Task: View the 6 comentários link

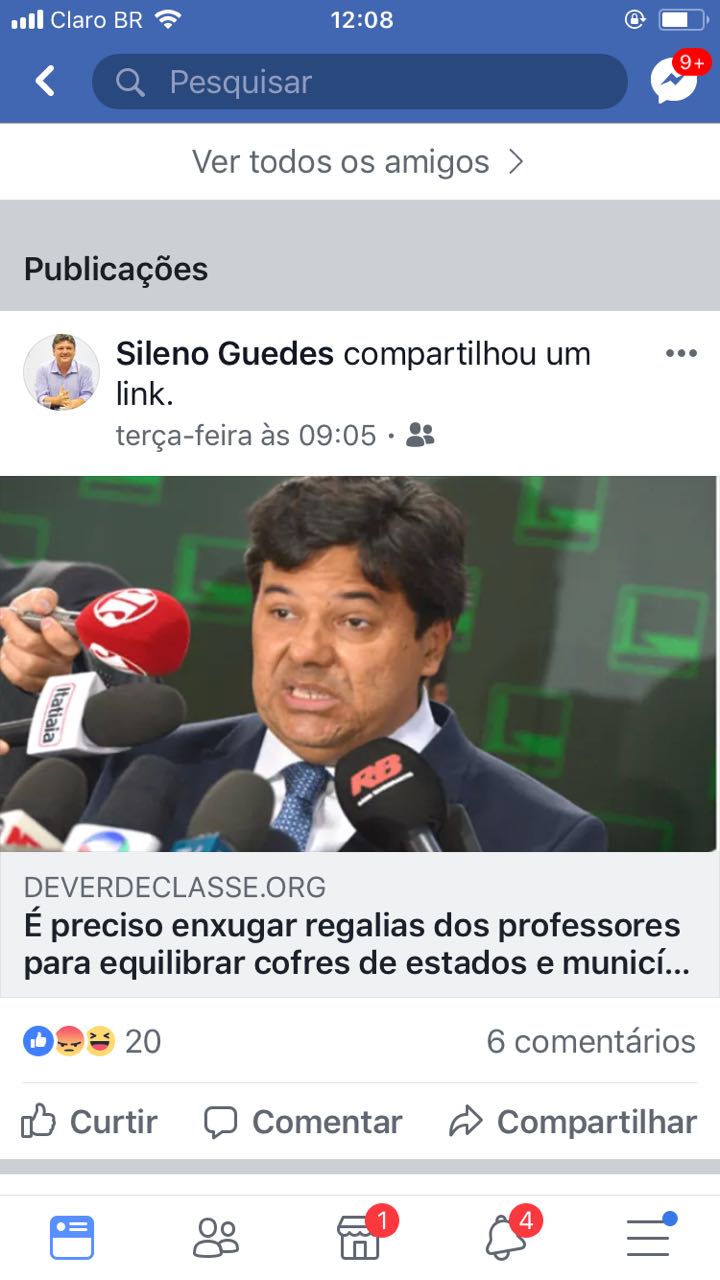Action: pyautogui.click(x=591, y=1041)
